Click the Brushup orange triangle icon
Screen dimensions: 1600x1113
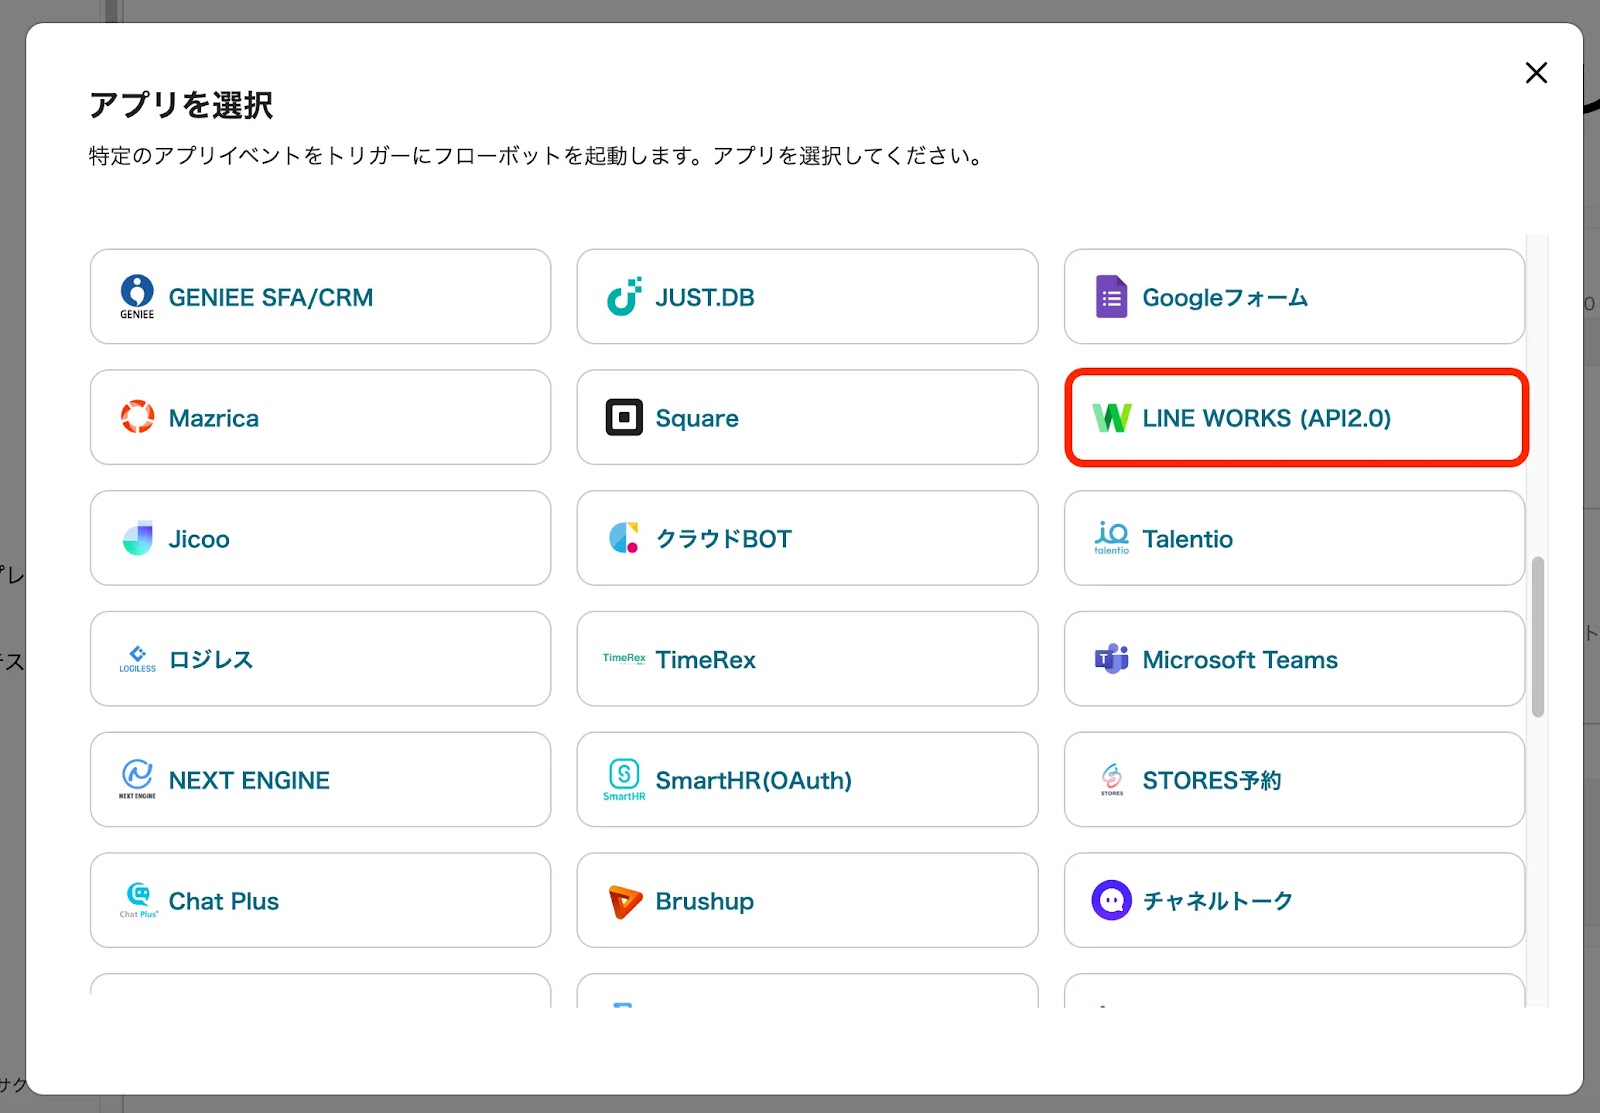624,901
